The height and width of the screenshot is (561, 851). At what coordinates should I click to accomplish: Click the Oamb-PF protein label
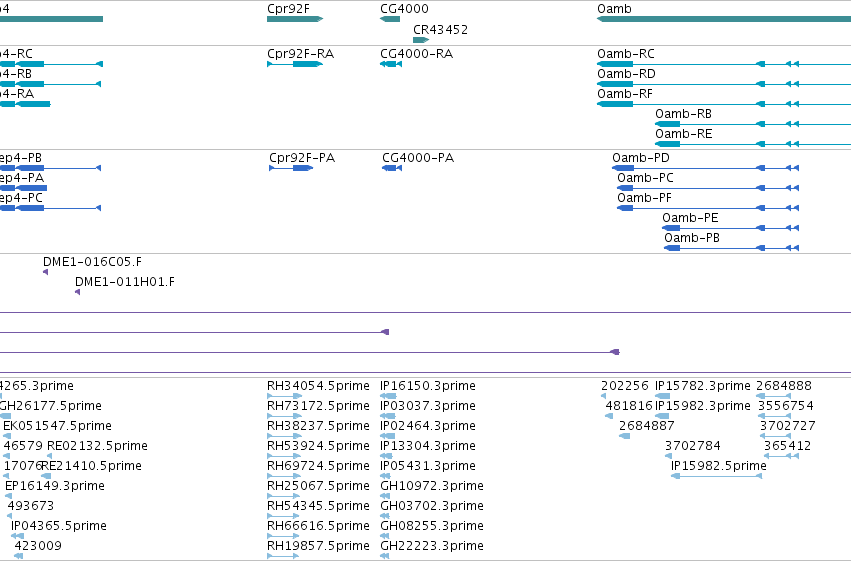tap(644, 198)
